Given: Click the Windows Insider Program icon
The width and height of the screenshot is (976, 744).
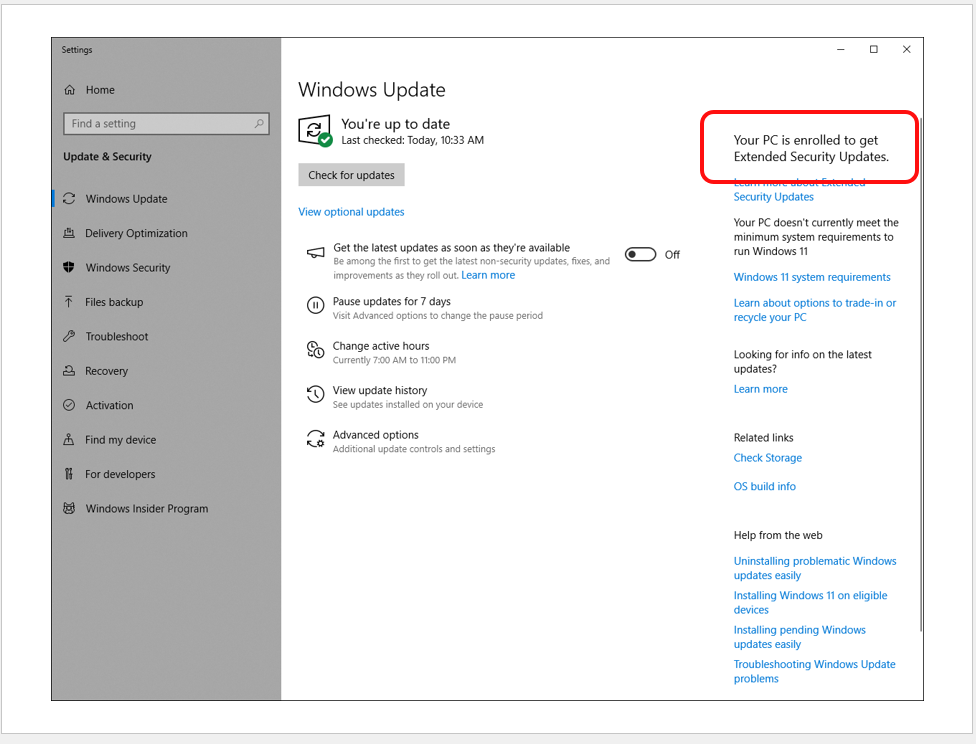Looking at the screenshot, I should 68,508.
